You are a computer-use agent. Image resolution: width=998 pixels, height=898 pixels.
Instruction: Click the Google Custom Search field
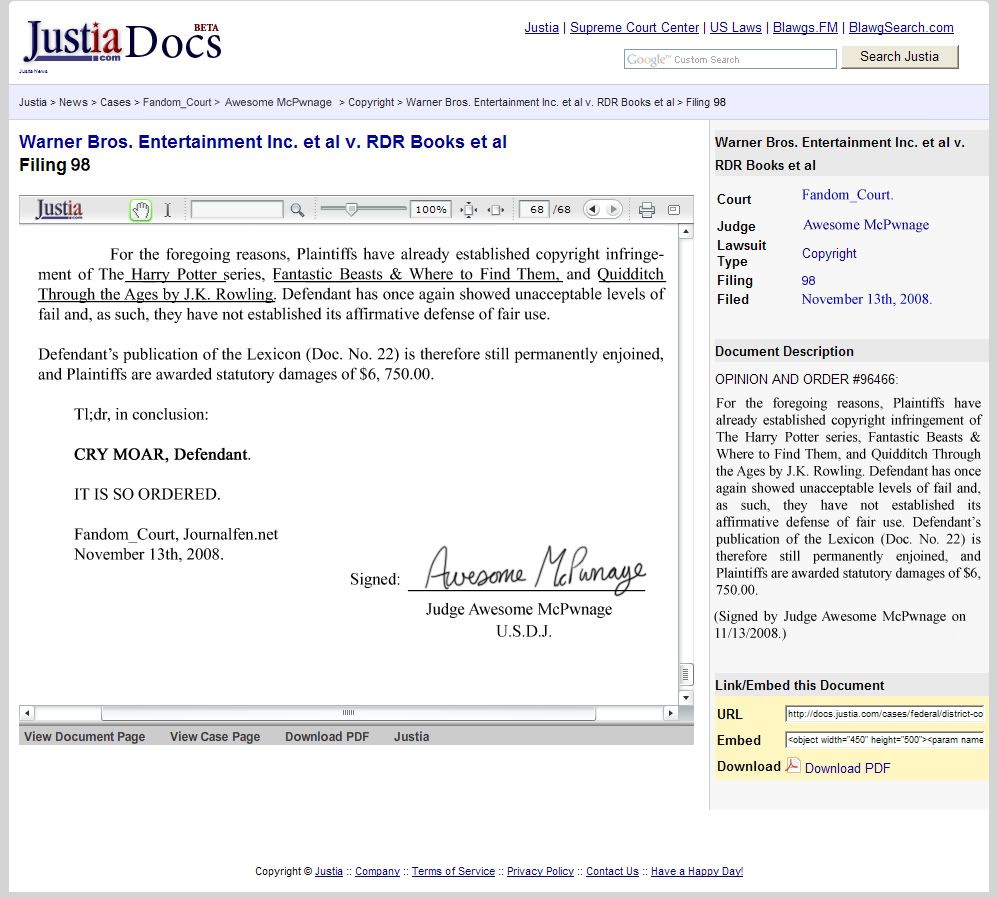tap(730, 60)
